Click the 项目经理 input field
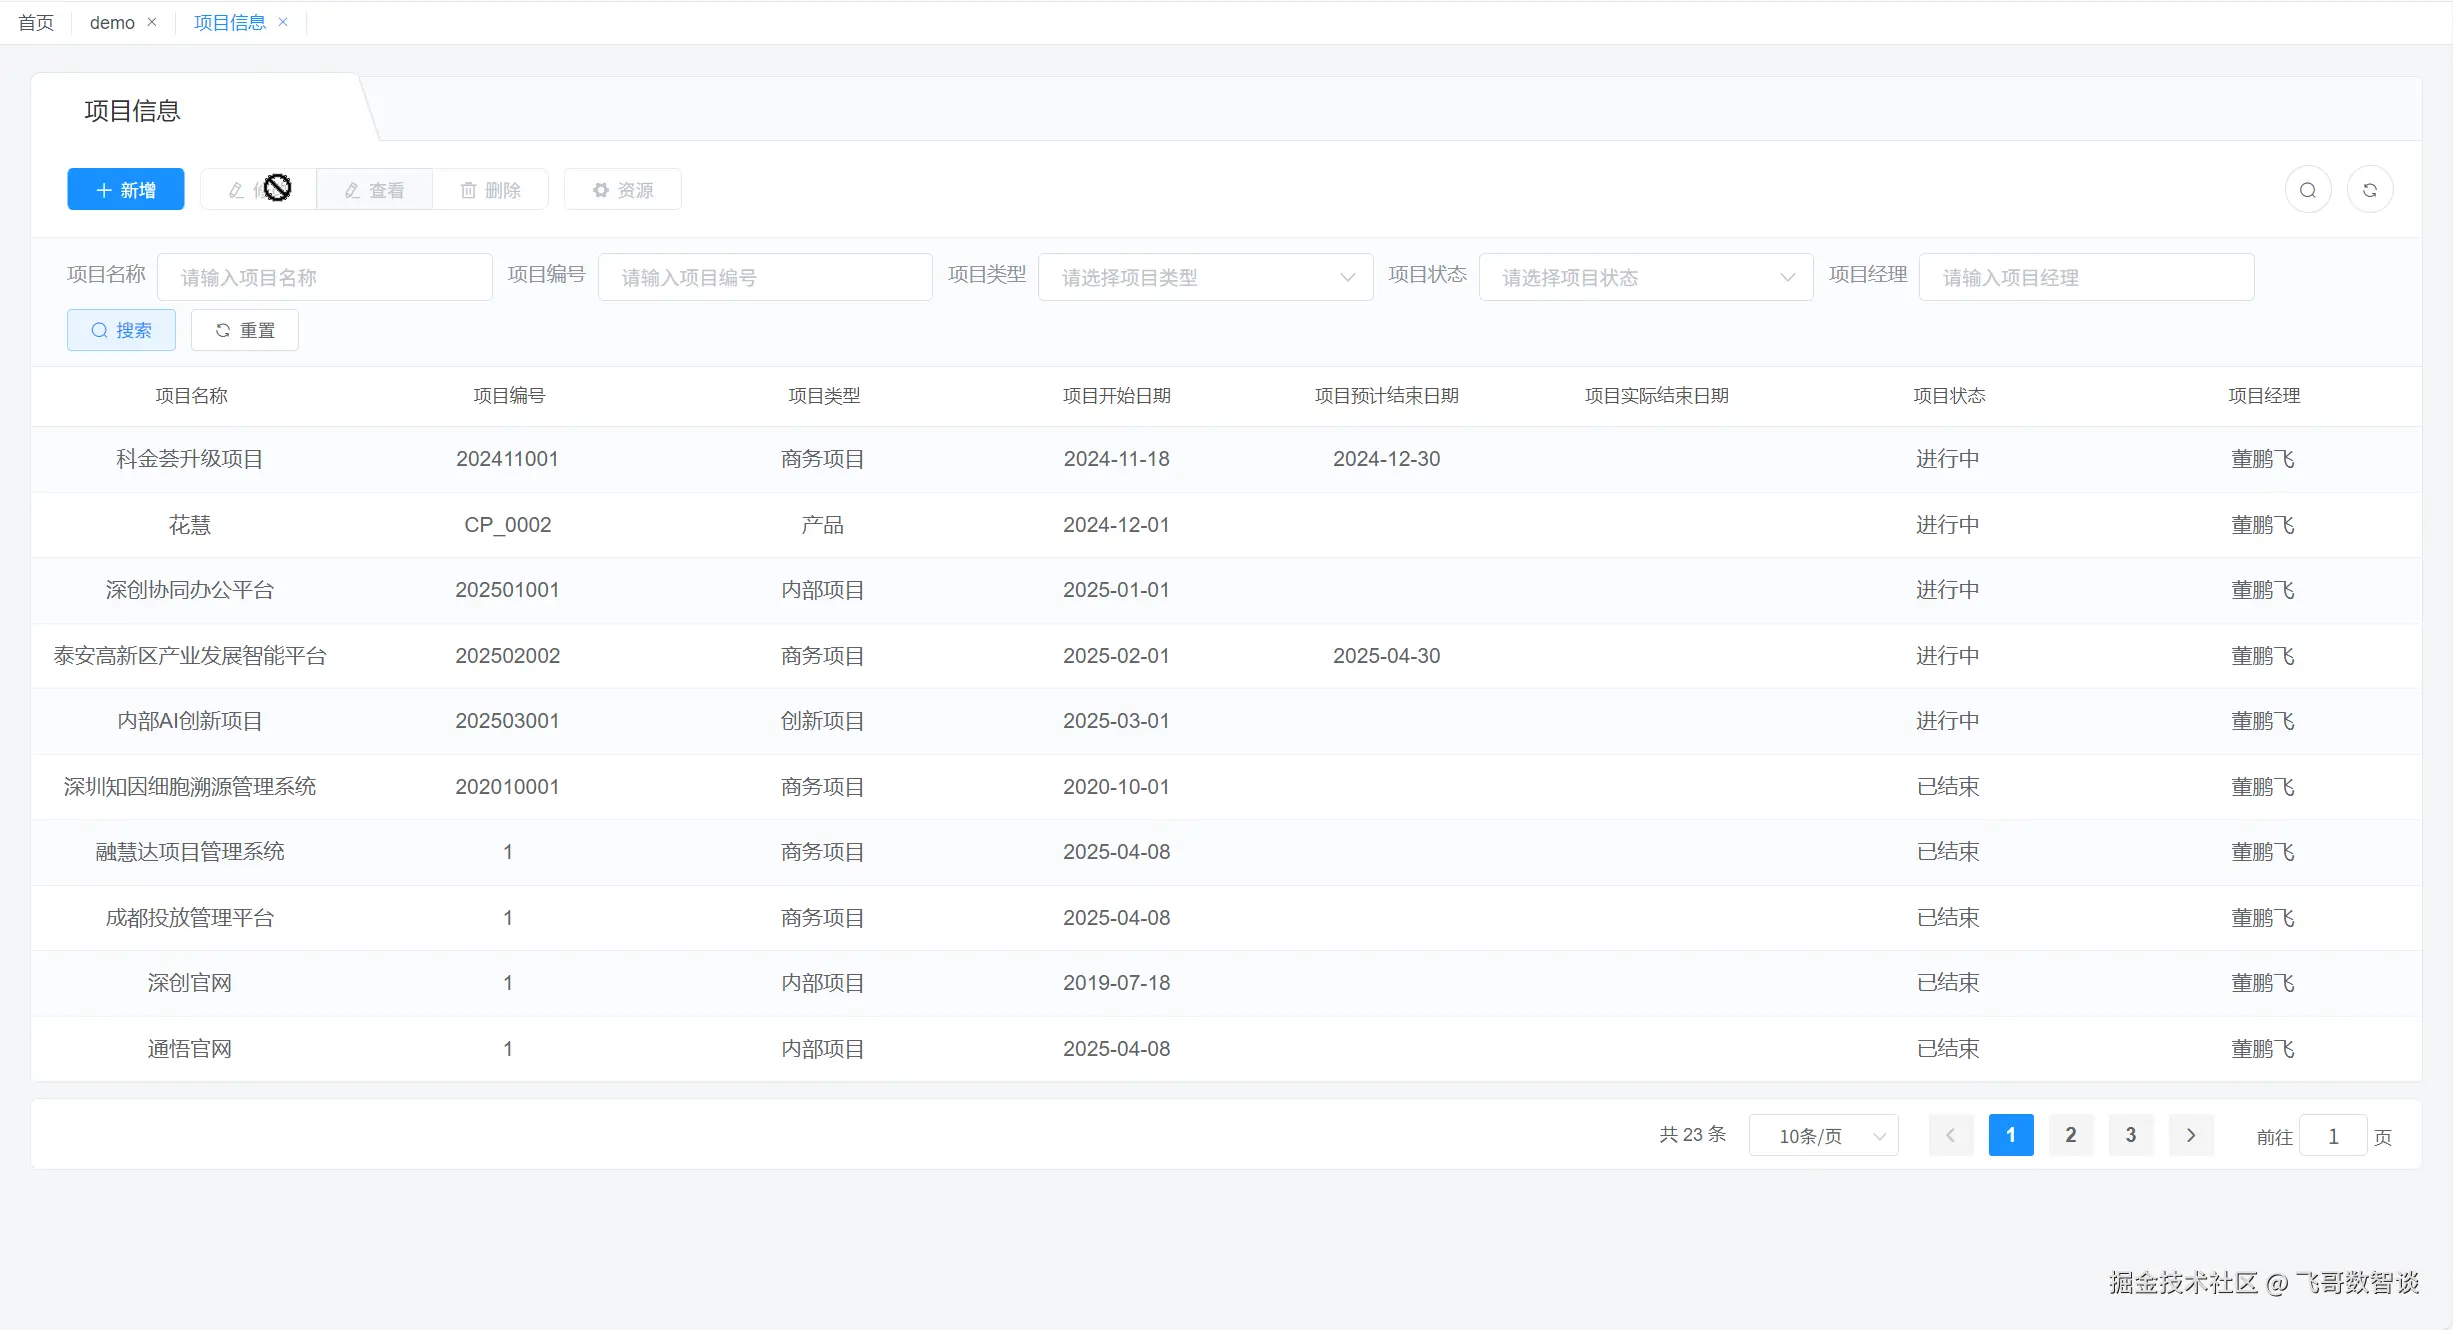Viewport: 2453px width, 1330px height. pyautogui.click(x=2086, y=277)
